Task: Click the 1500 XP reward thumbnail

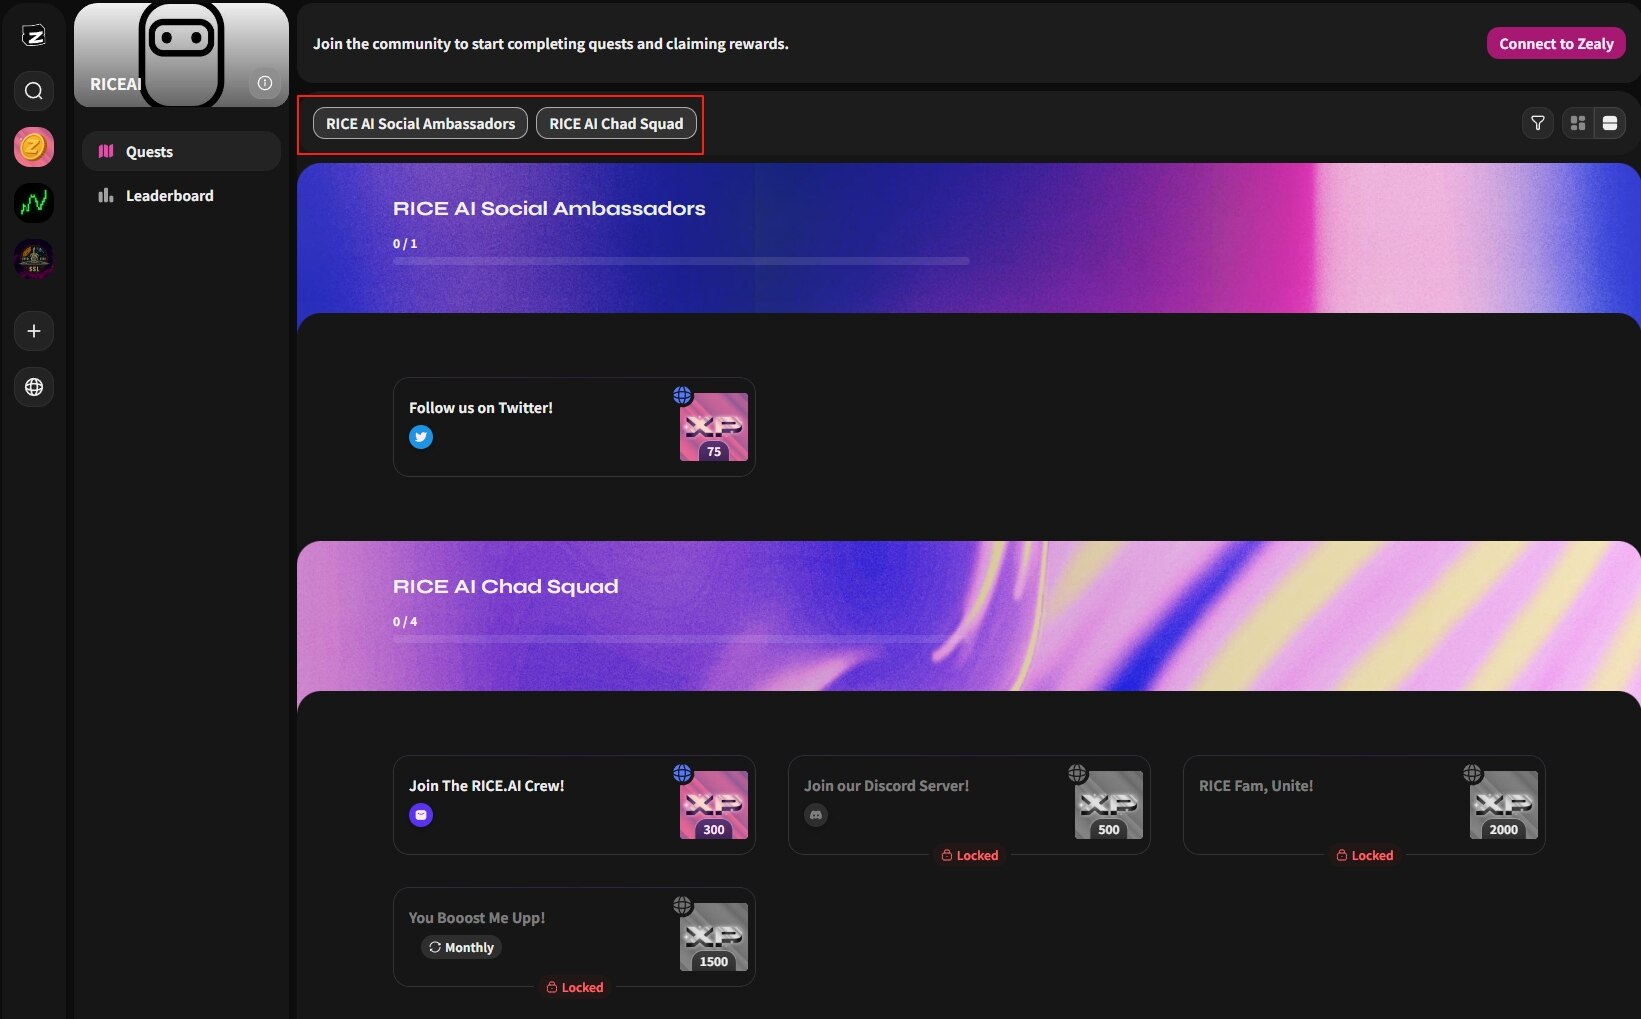Action: point(714,937)
